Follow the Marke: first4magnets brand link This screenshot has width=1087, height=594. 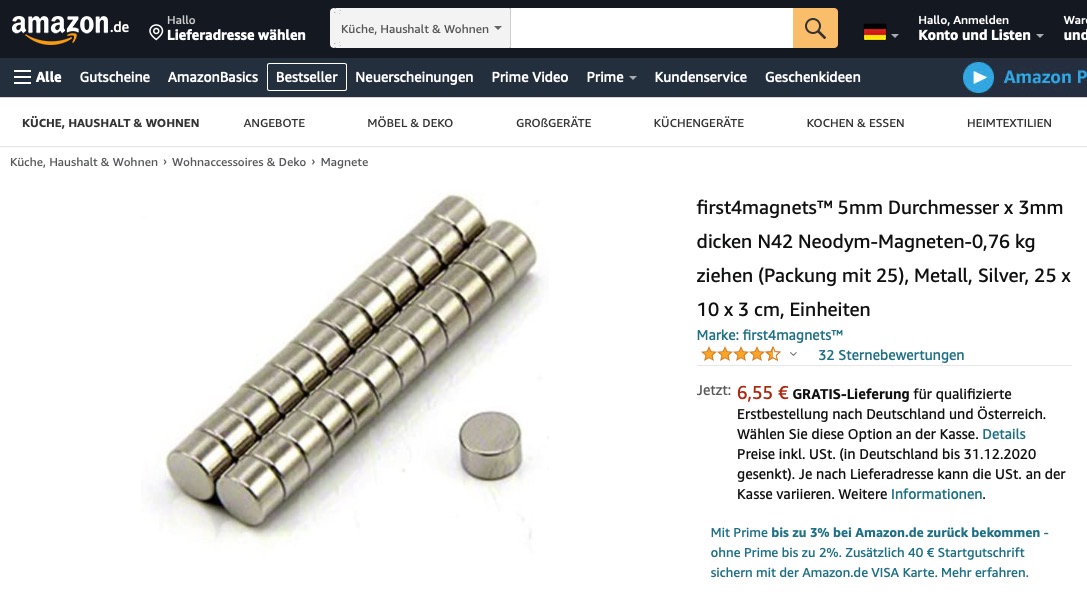[769, 335]
